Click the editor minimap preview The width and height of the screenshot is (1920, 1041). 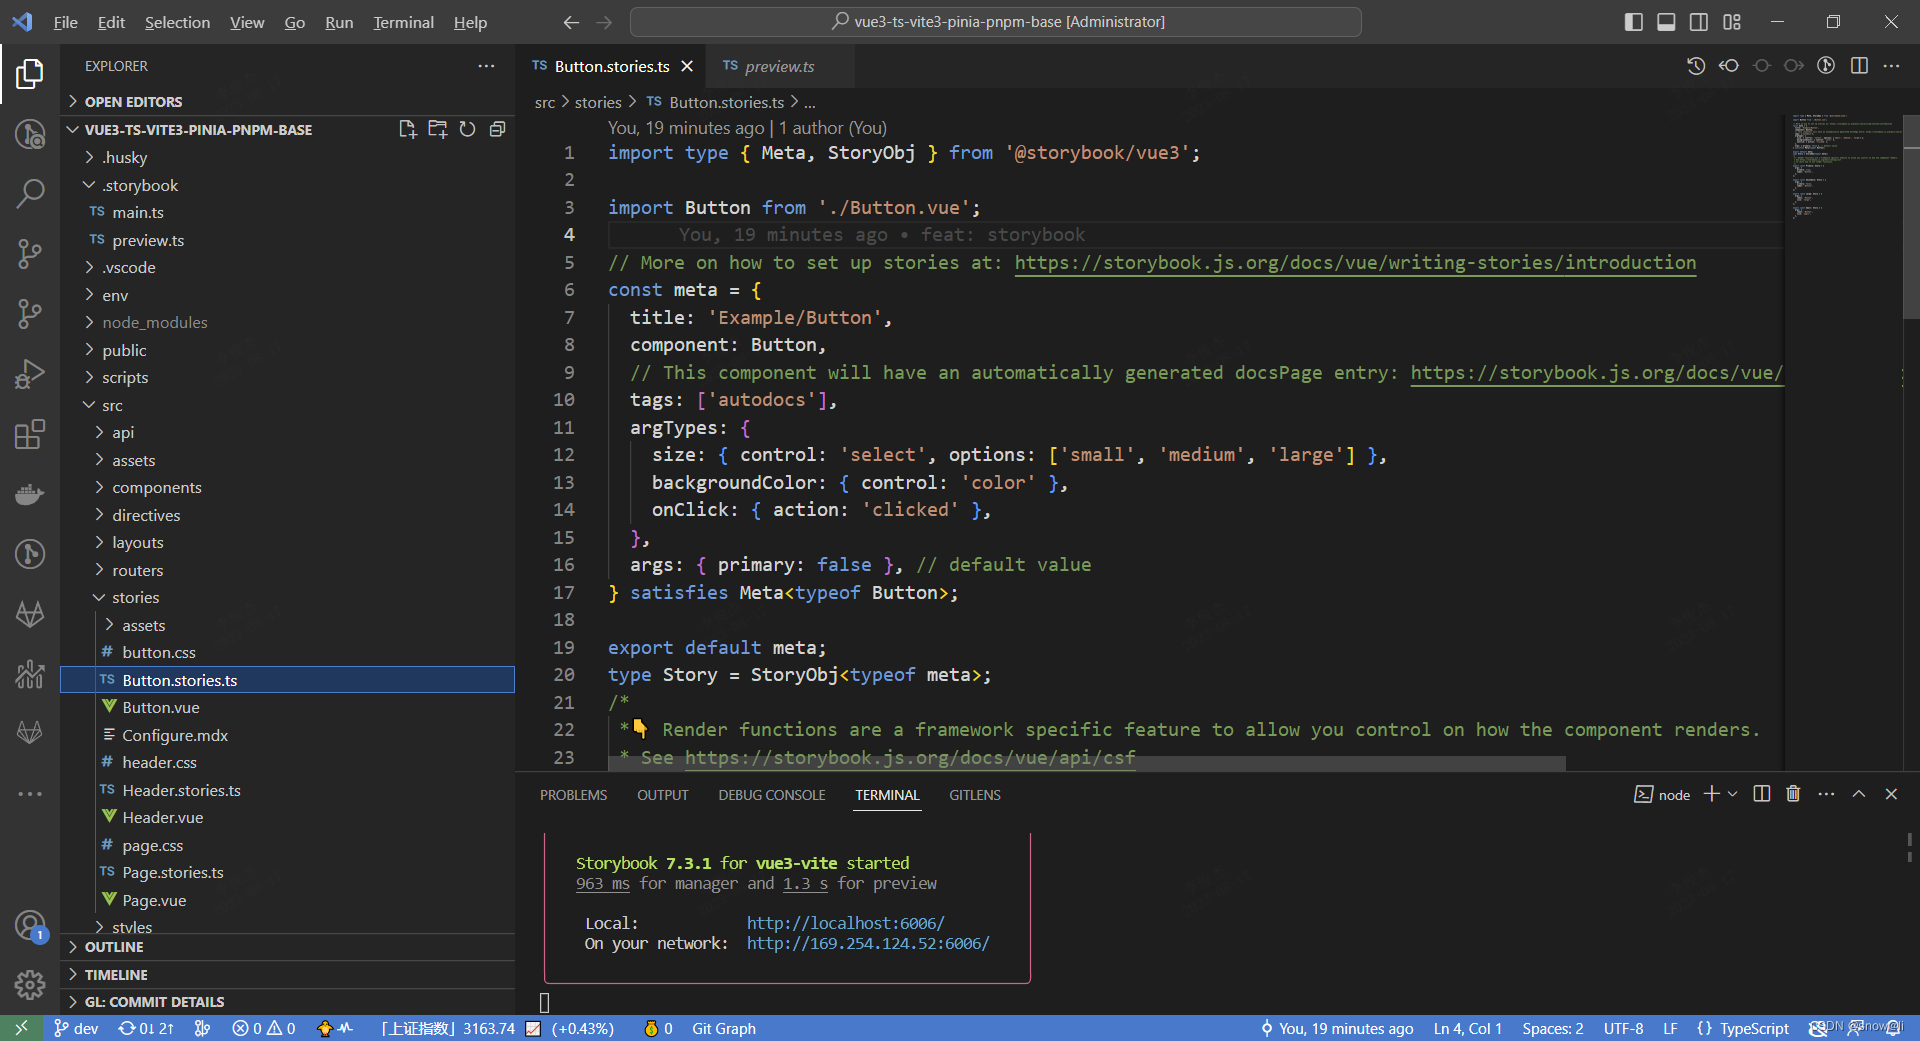1842,166
